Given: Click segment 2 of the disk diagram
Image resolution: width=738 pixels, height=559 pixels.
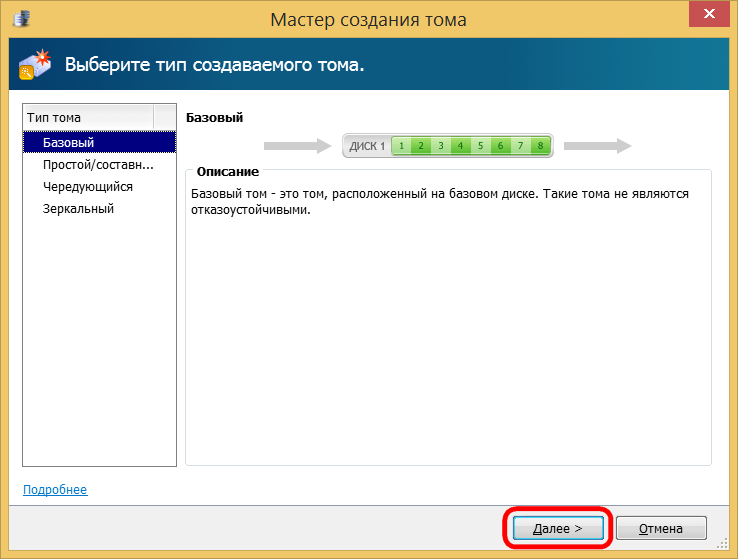Looking at the screenshot, I should pyautogui.click(x=421, y=146).
